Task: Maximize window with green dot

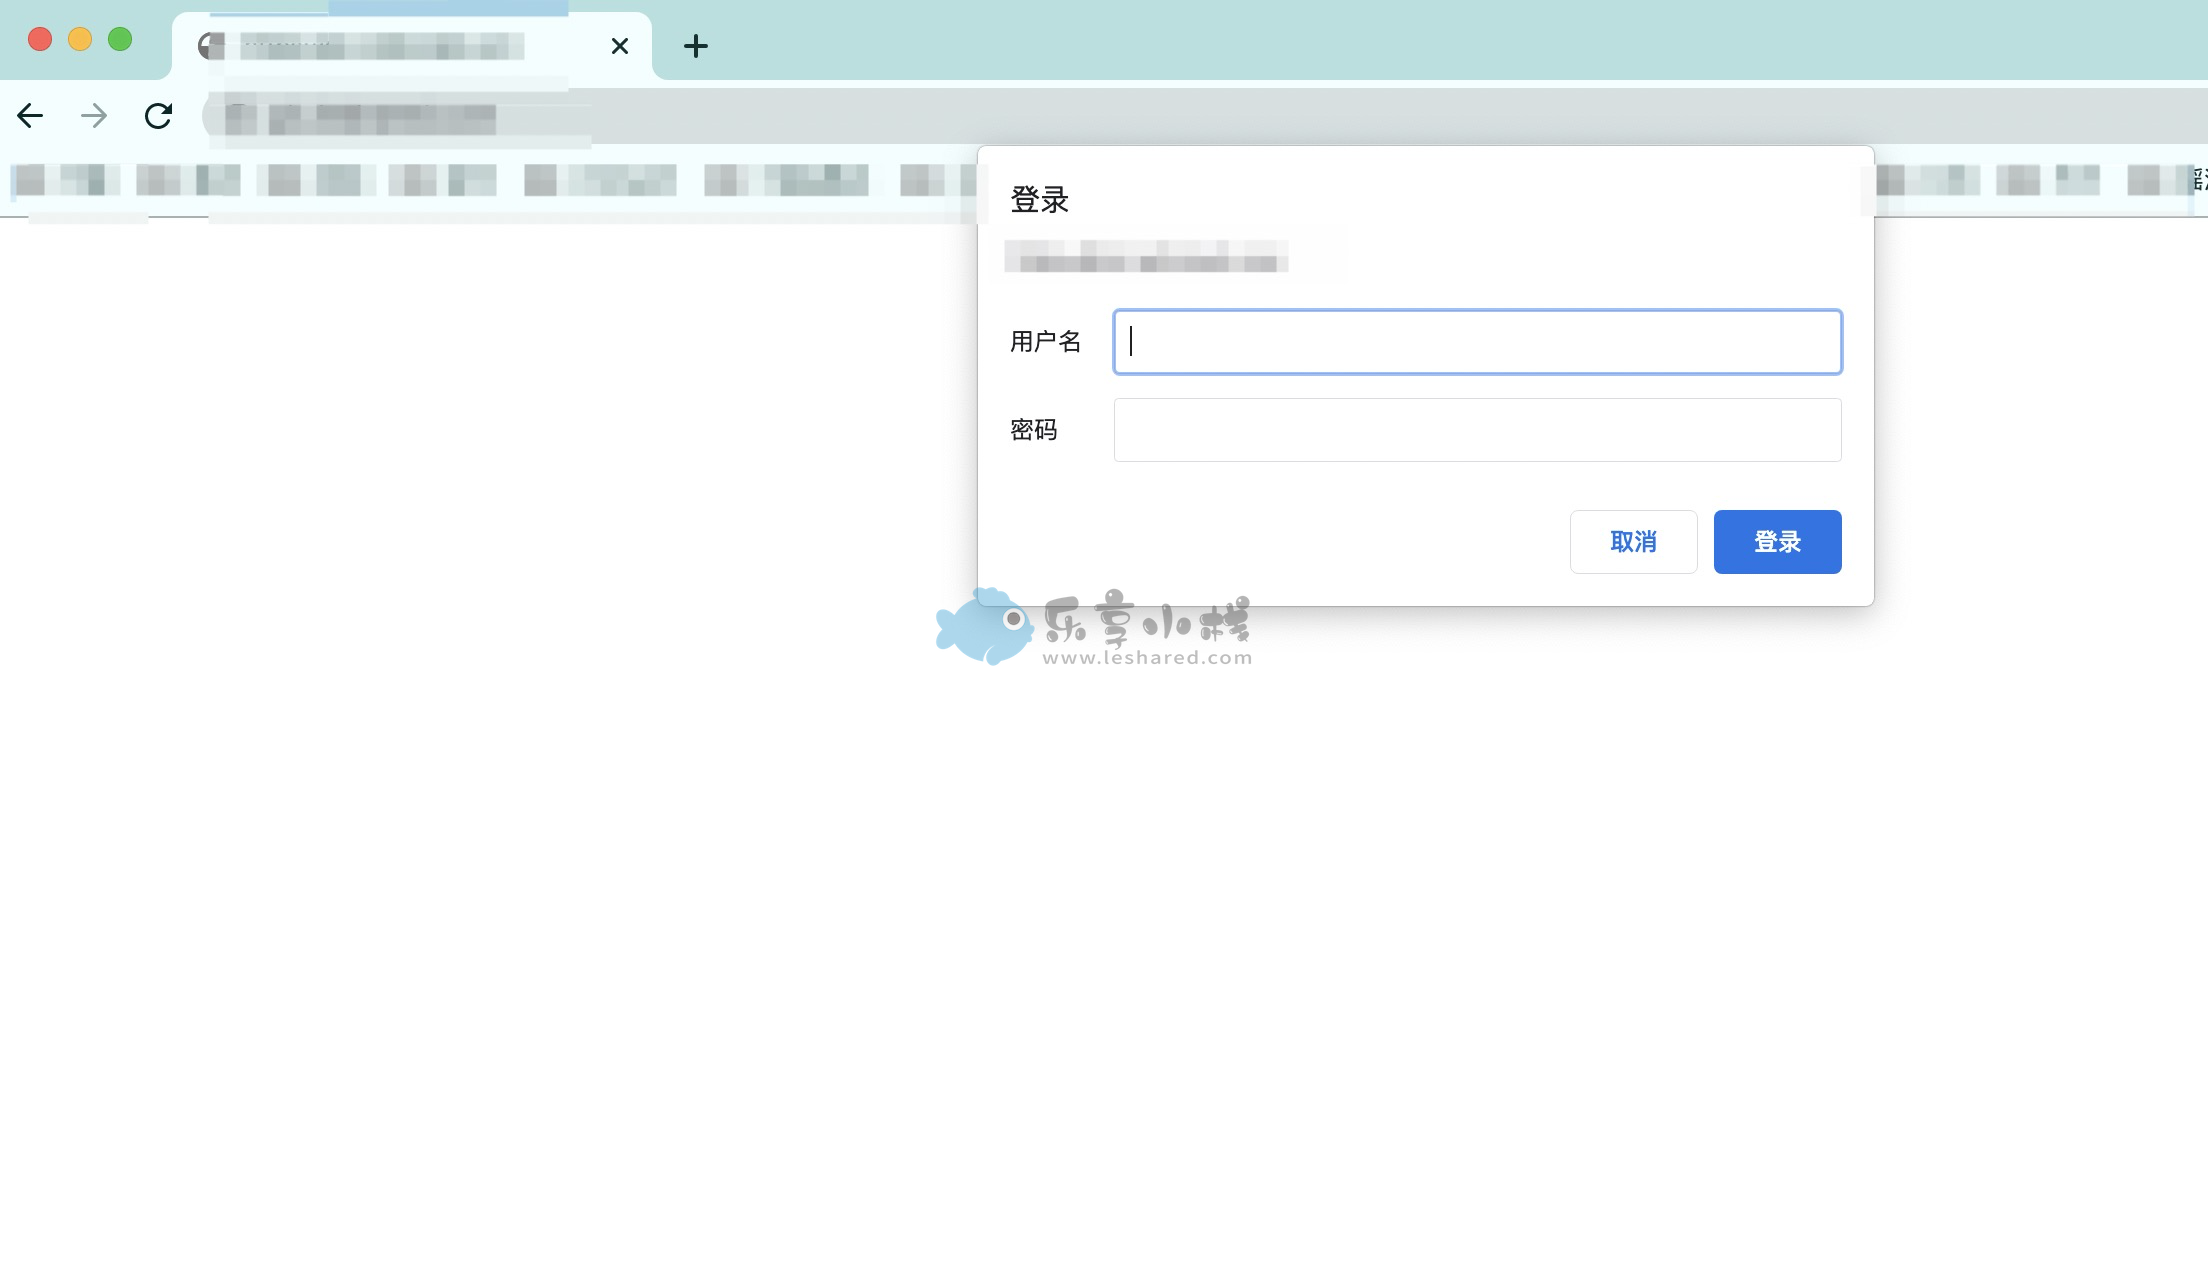Action: [x=120, y=39]
